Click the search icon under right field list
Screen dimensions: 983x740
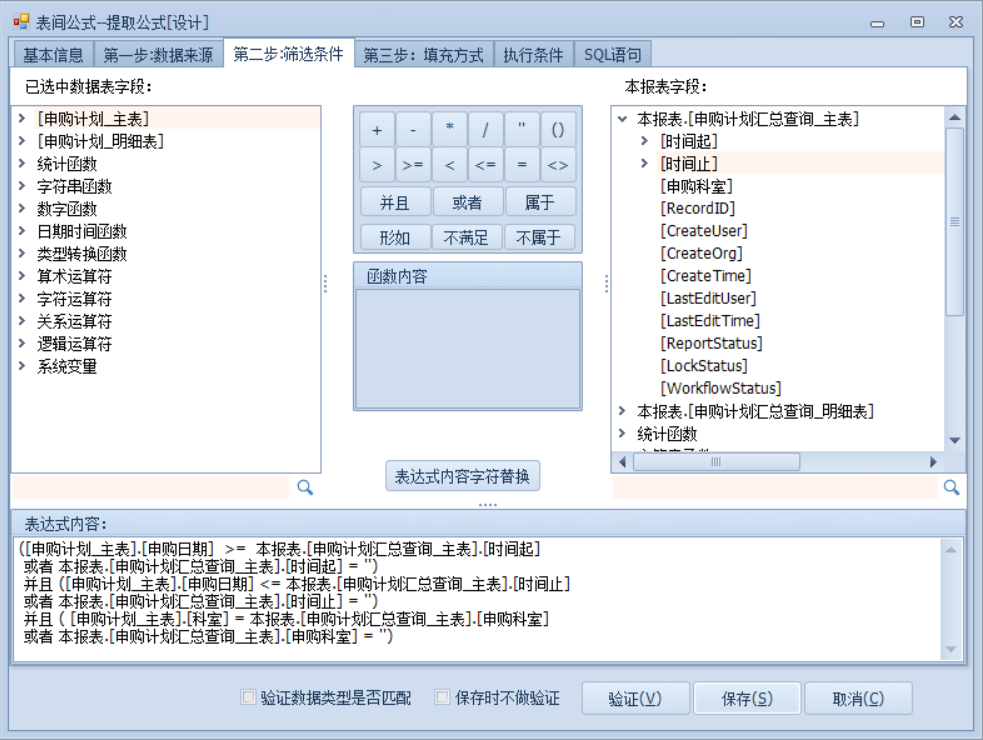point(951,487)
